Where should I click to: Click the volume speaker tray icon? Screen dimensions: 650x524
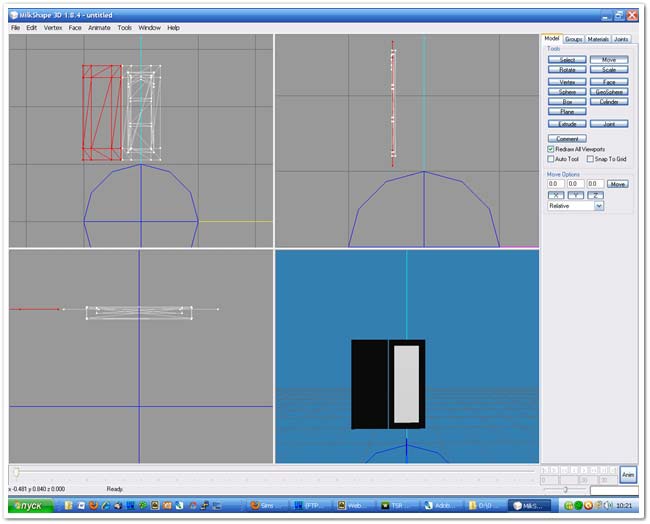point(608,506)
